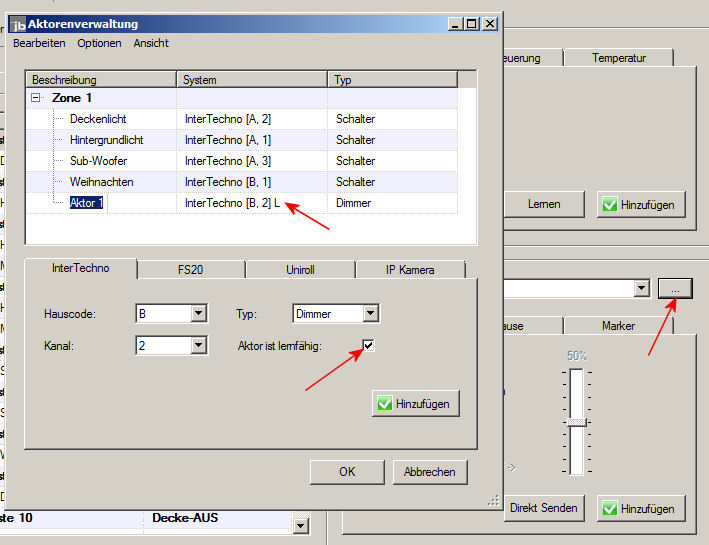This screenshot has height=545, width=709.
Task: Switch to the FS20 tab
Action: [190, 269]
